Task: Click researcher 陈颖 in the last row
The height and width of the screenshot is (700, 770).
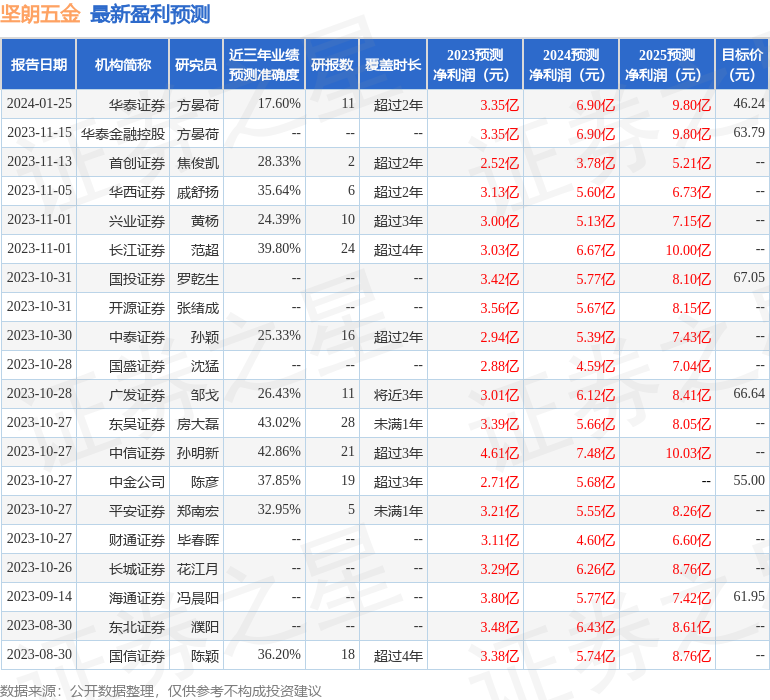Action: click(x=205, y=656)
